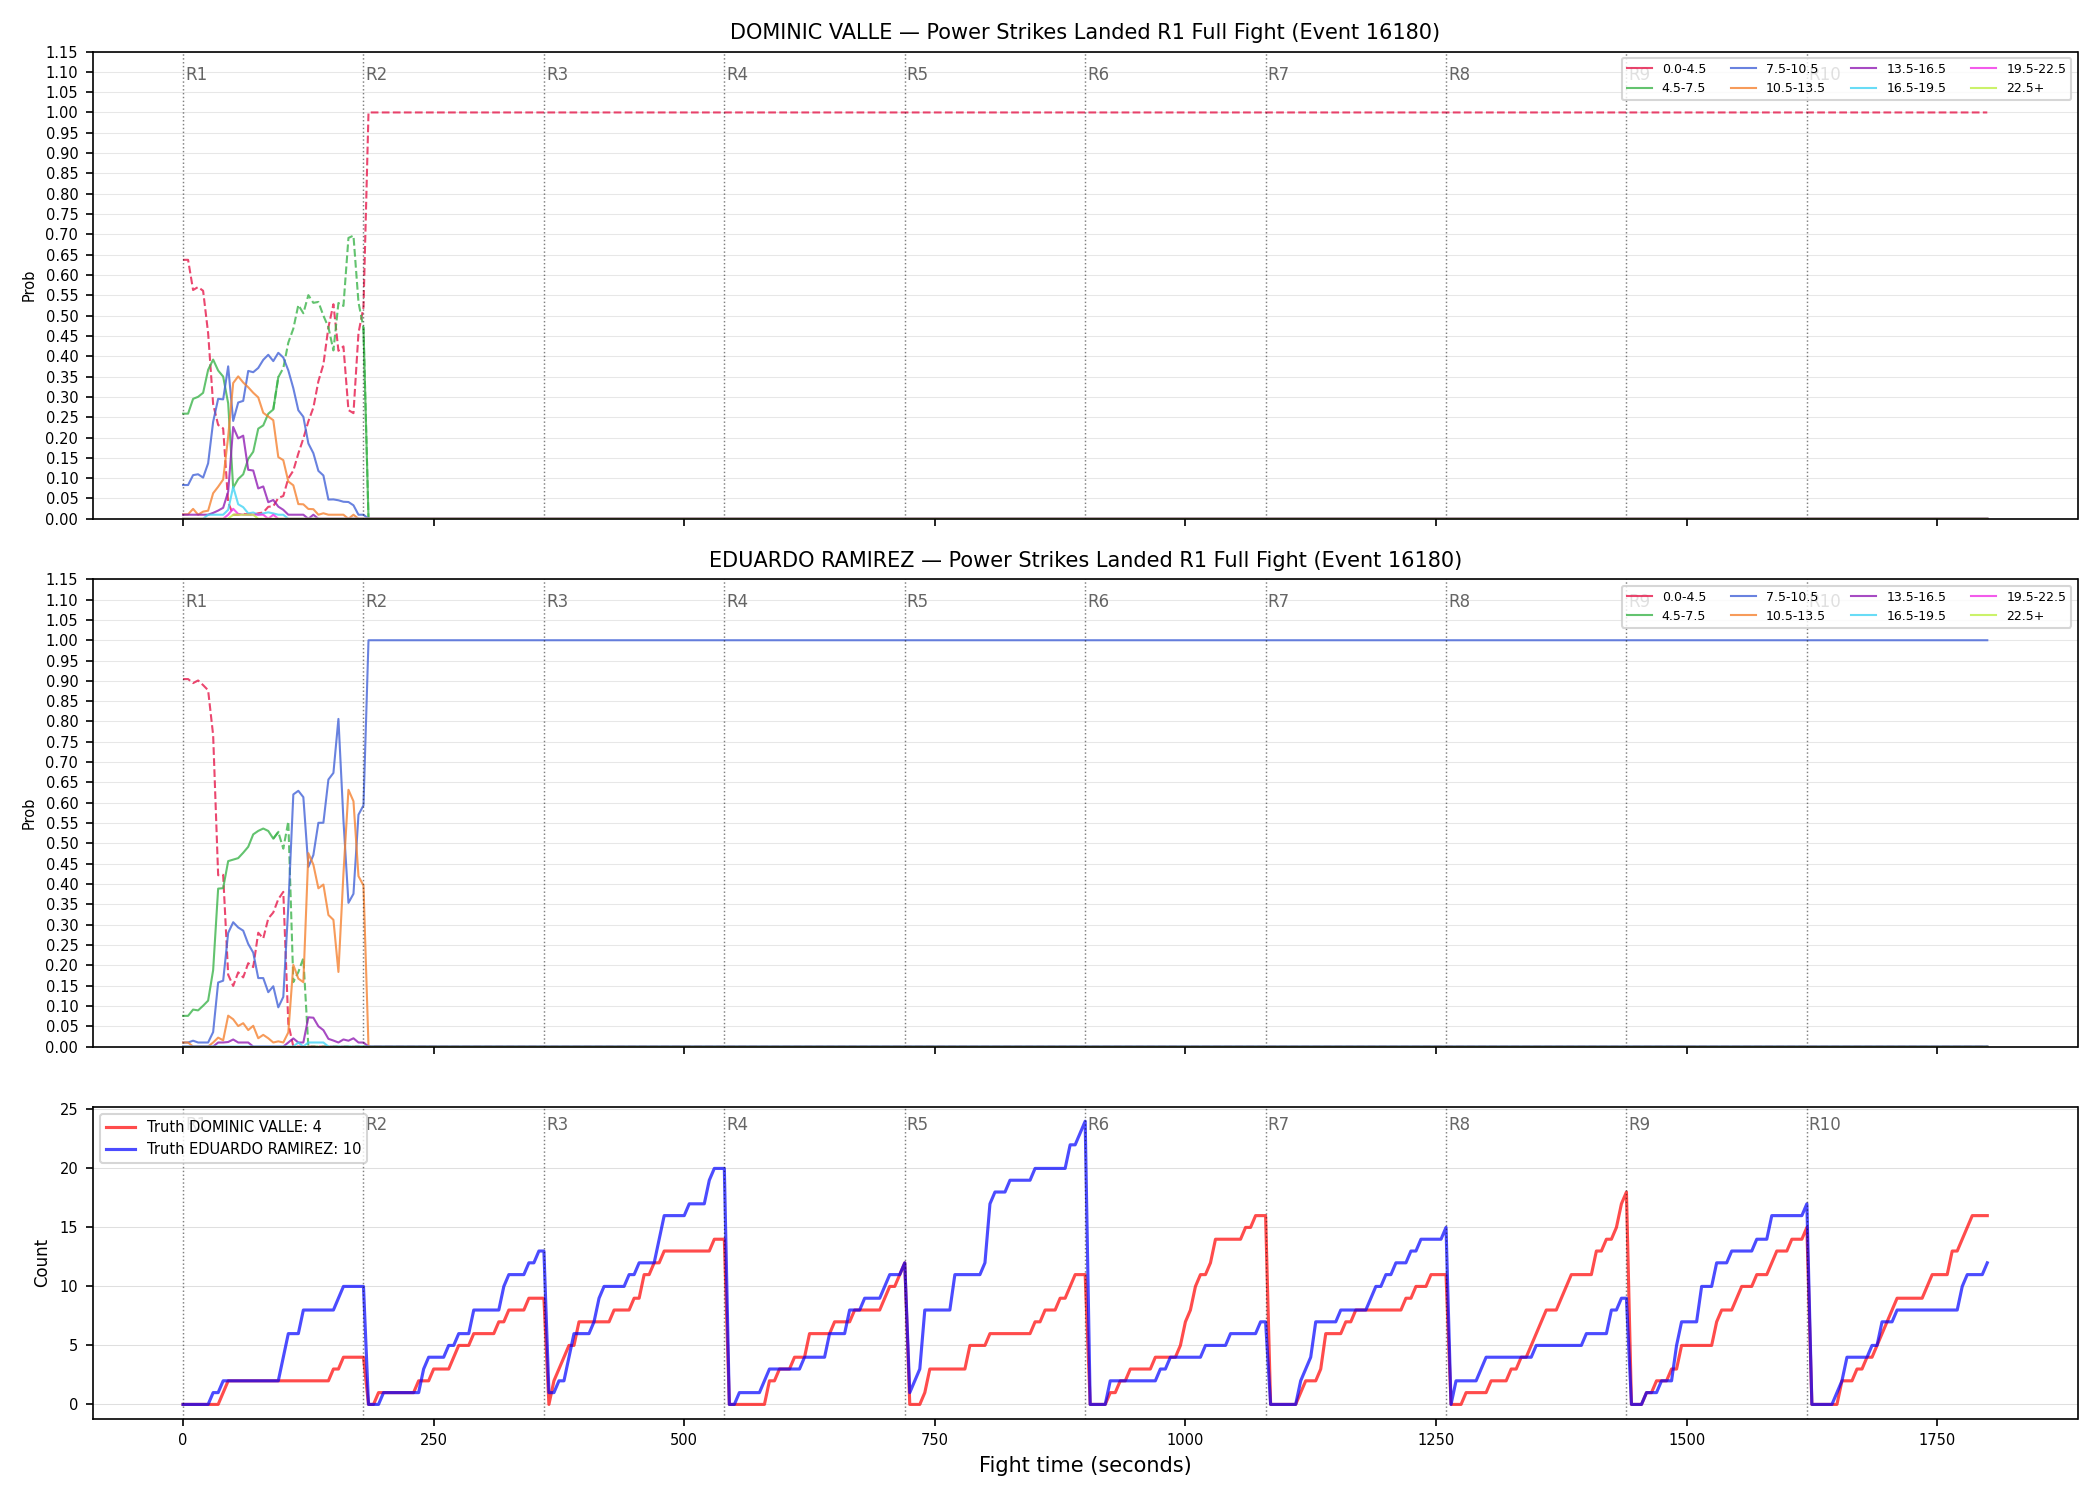Click the R5 round marker in Ramirez chart
Image resolution: width=2100 pixels, height=1500 pixels.
(917, 601)
